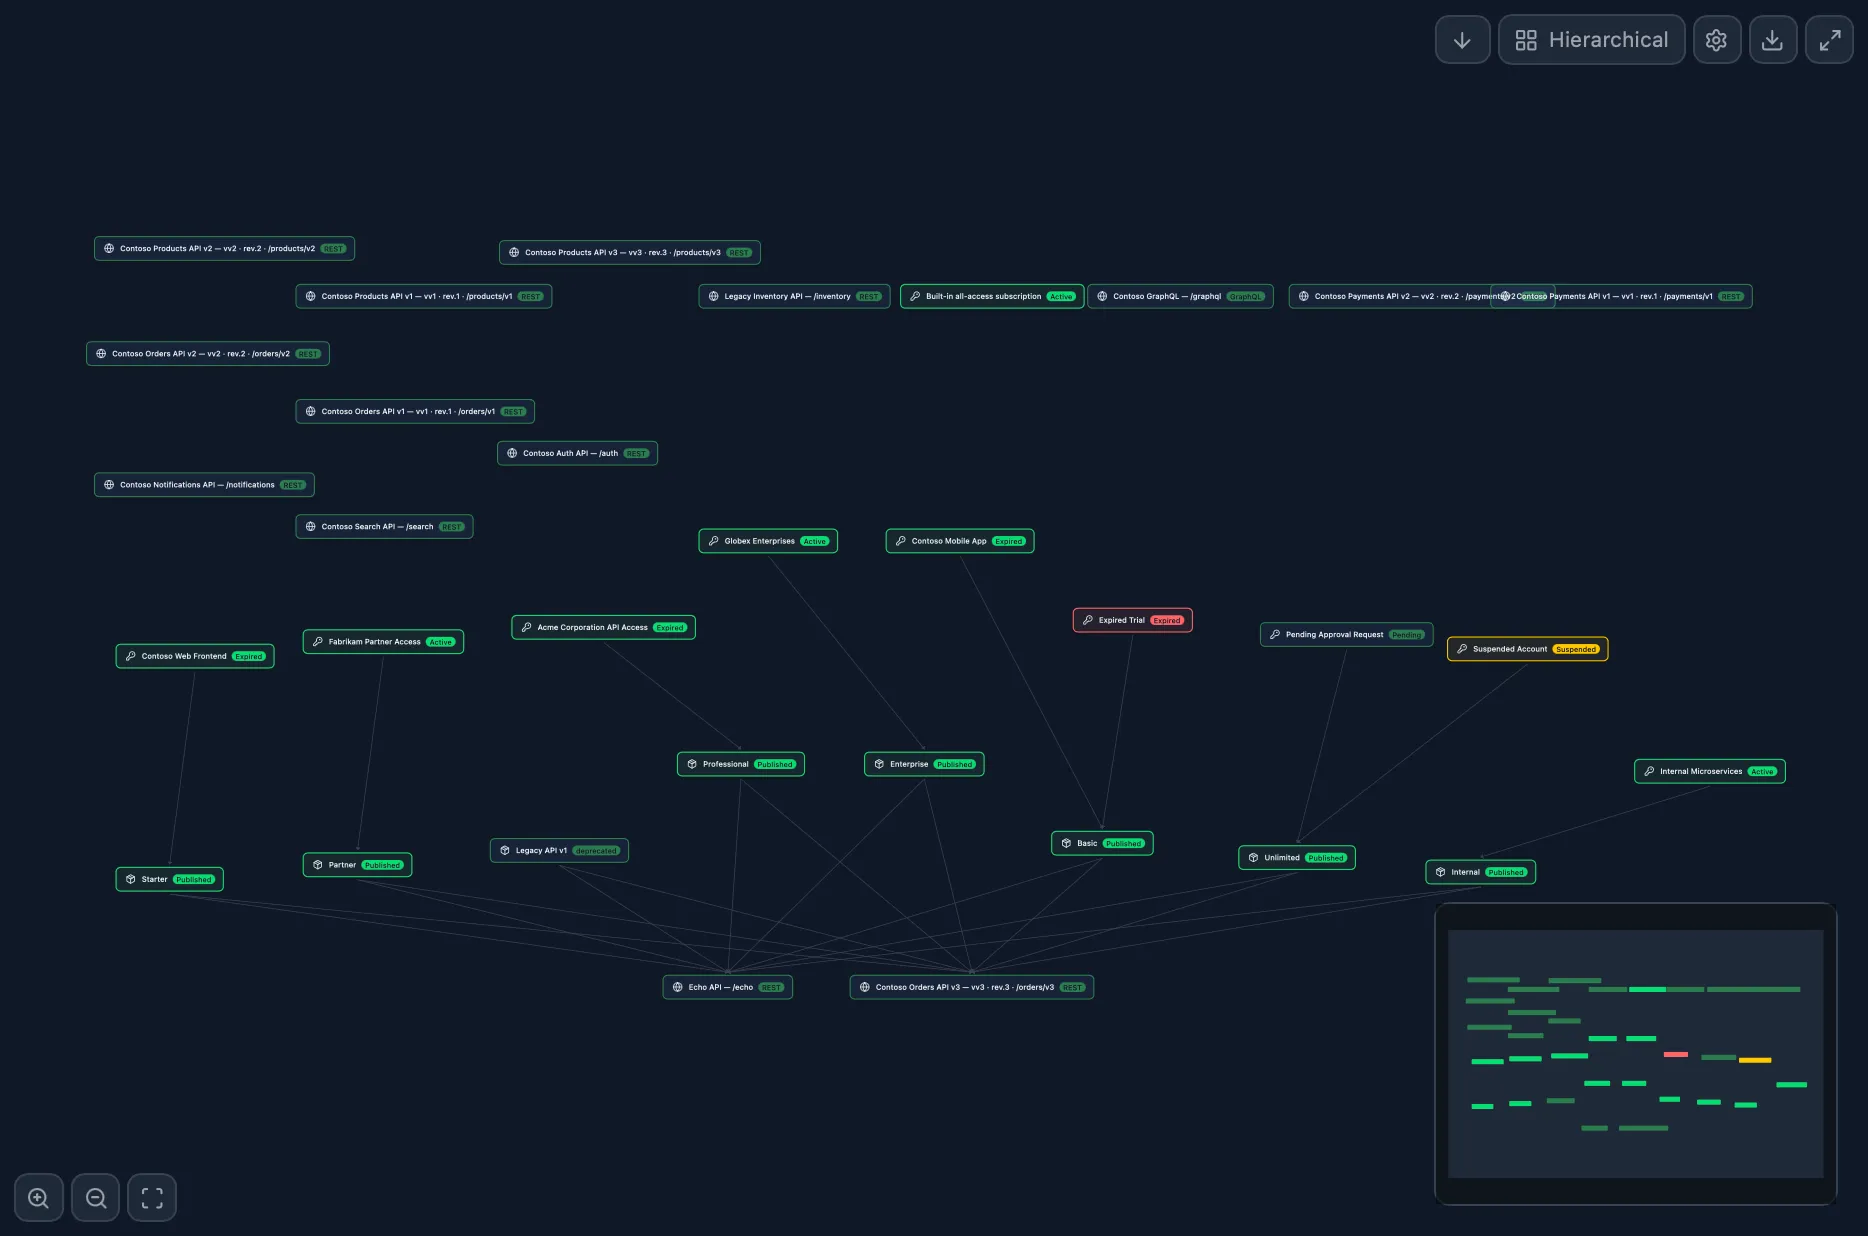Select the Expired Trial subscription node
The image size is (1868, 1236).
coord(1132,620)
